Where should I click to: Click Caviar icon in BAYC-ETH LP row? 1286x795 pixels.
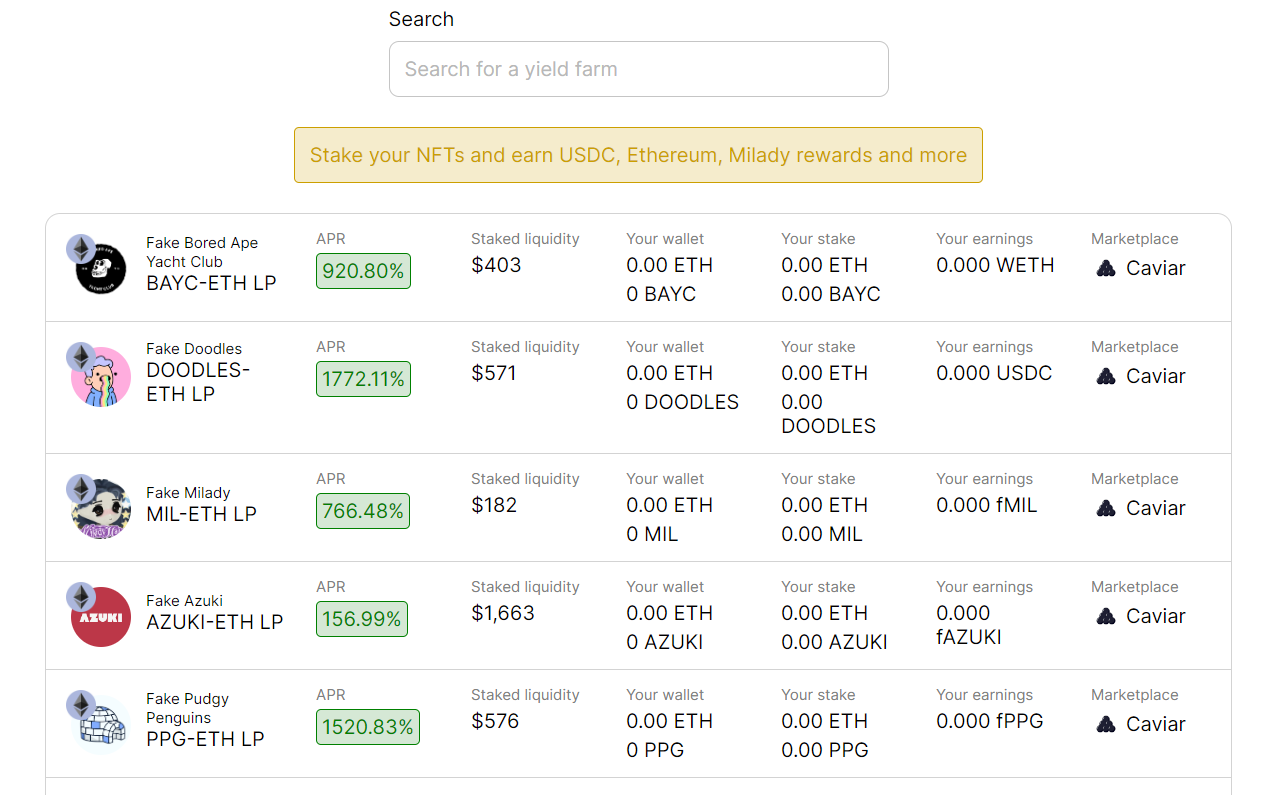(1106, 268)
